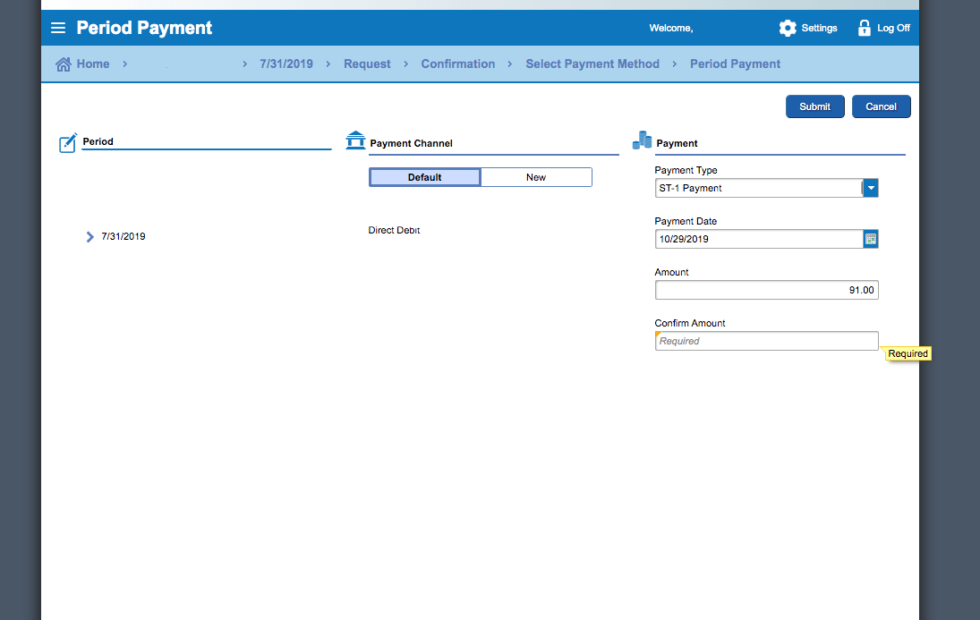Click the Confirm Amount input field
This screenshot has width=980, height=620.
click(766, 341)
